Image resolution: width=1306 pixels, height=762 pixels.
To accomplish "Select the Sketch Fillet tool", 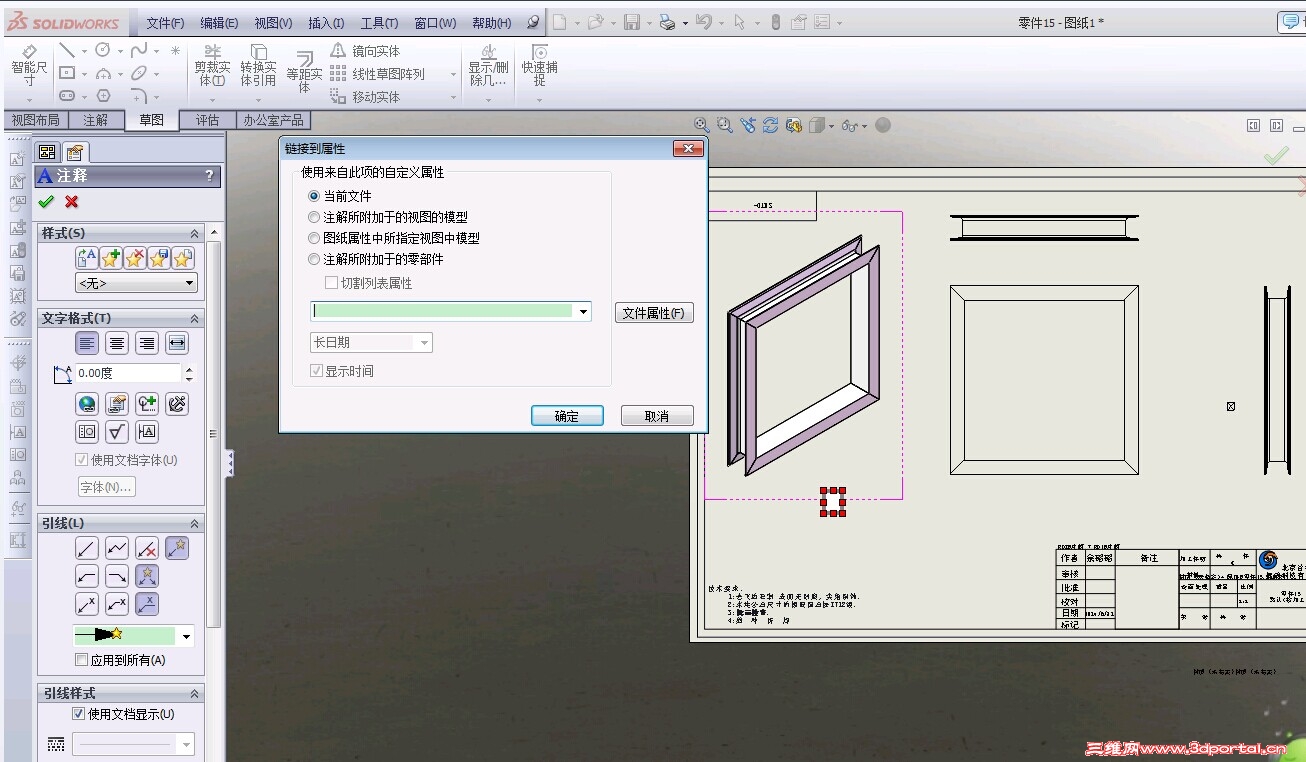I will pos(139,96).
